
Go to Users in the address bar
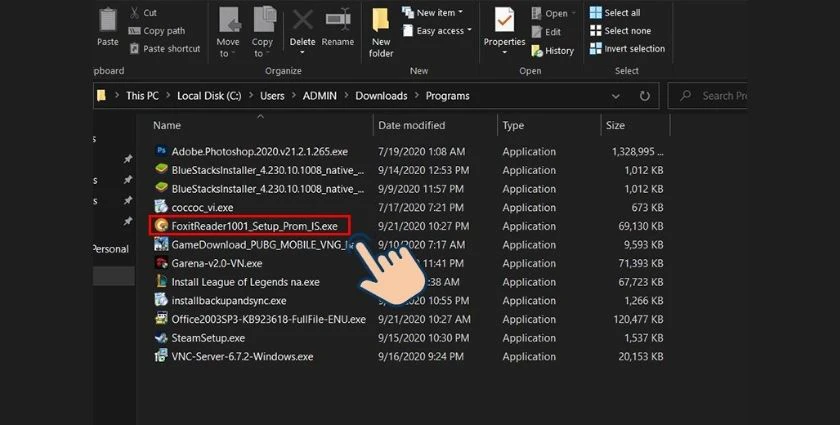272,96
